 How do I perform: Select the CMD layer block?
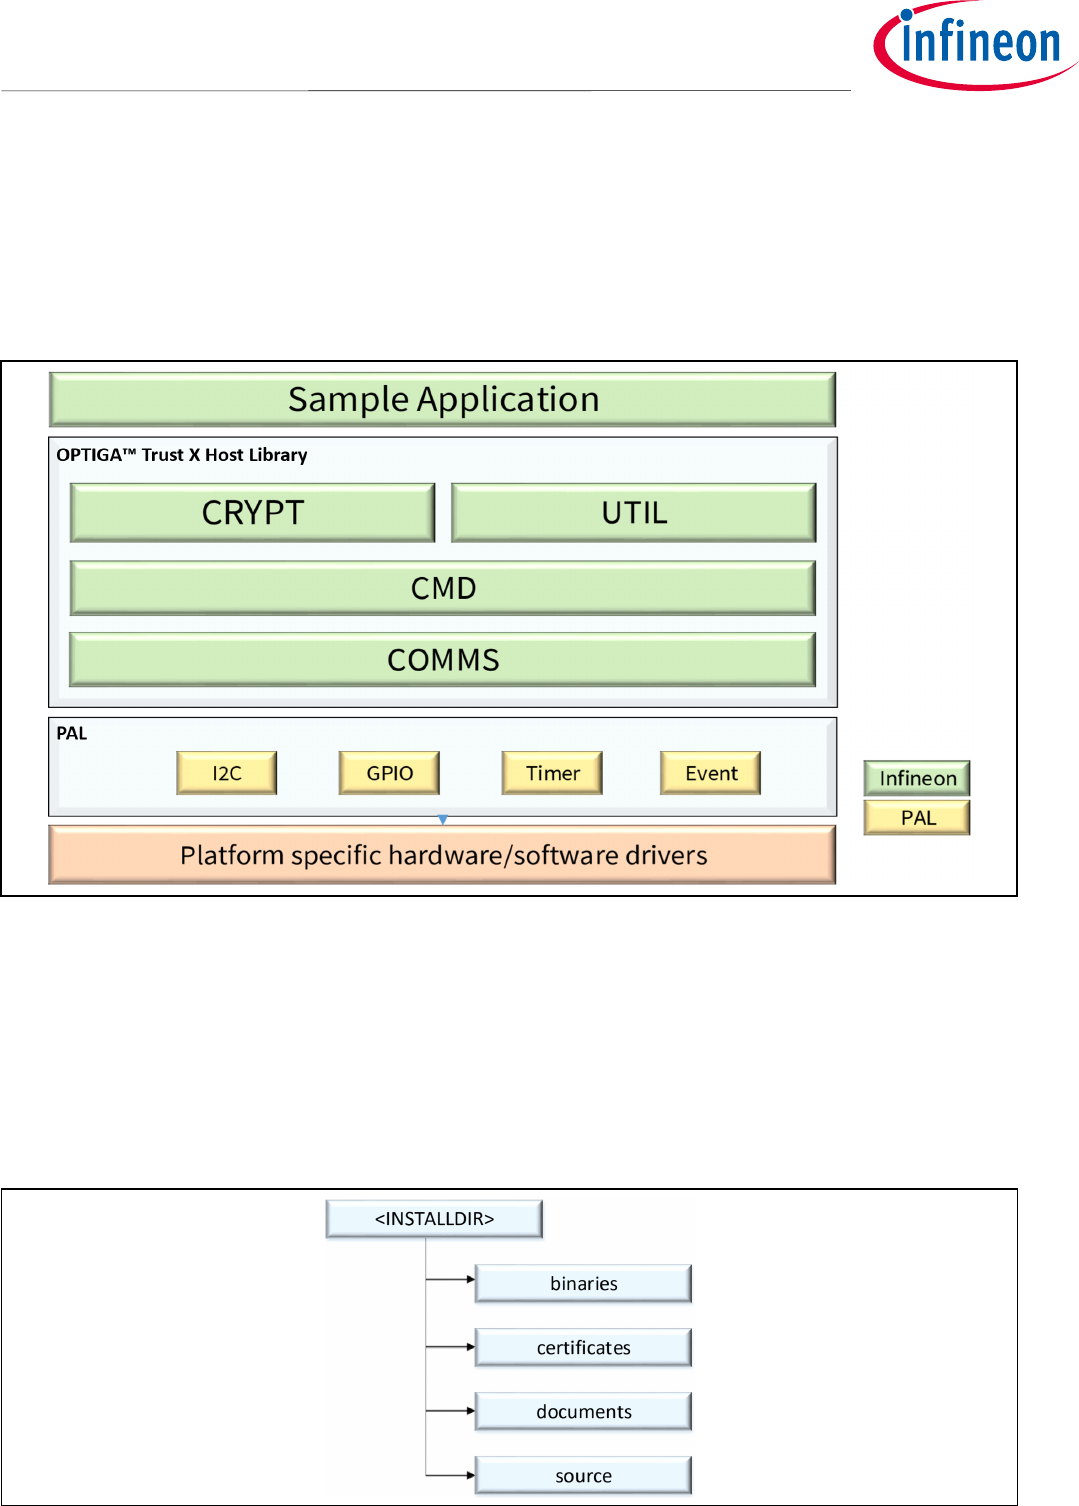[x=443, y=588]
